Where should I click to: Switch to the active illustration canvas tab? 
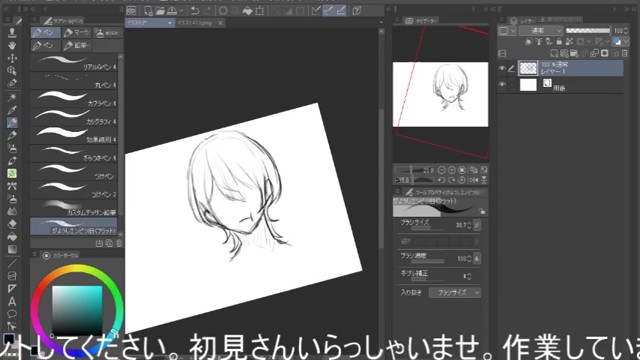150,23
